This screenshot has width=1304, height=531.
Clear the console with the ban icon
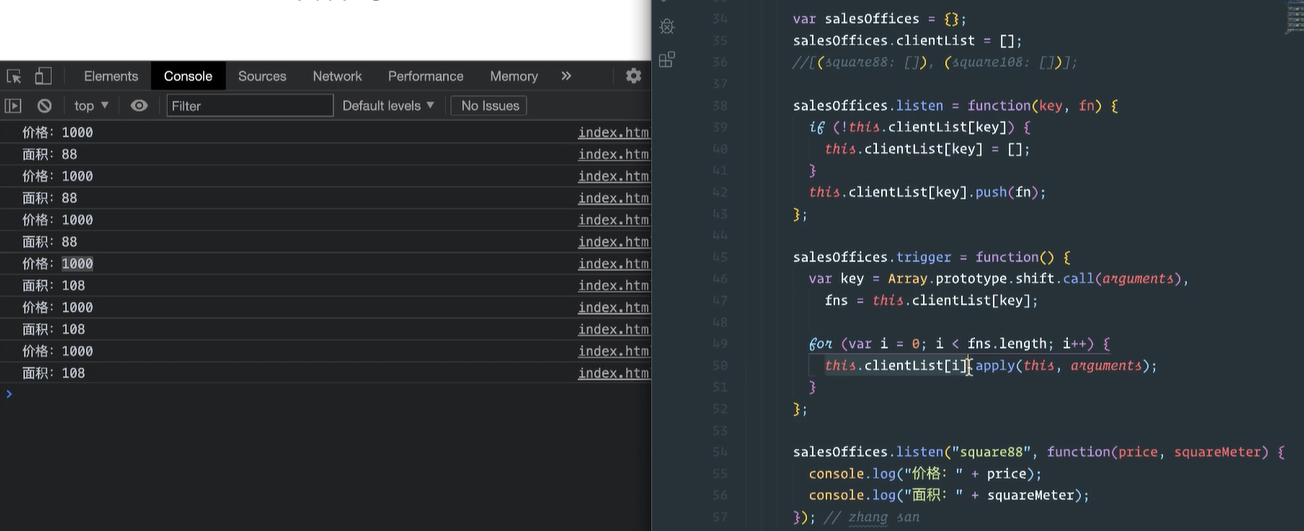(44, 105)
